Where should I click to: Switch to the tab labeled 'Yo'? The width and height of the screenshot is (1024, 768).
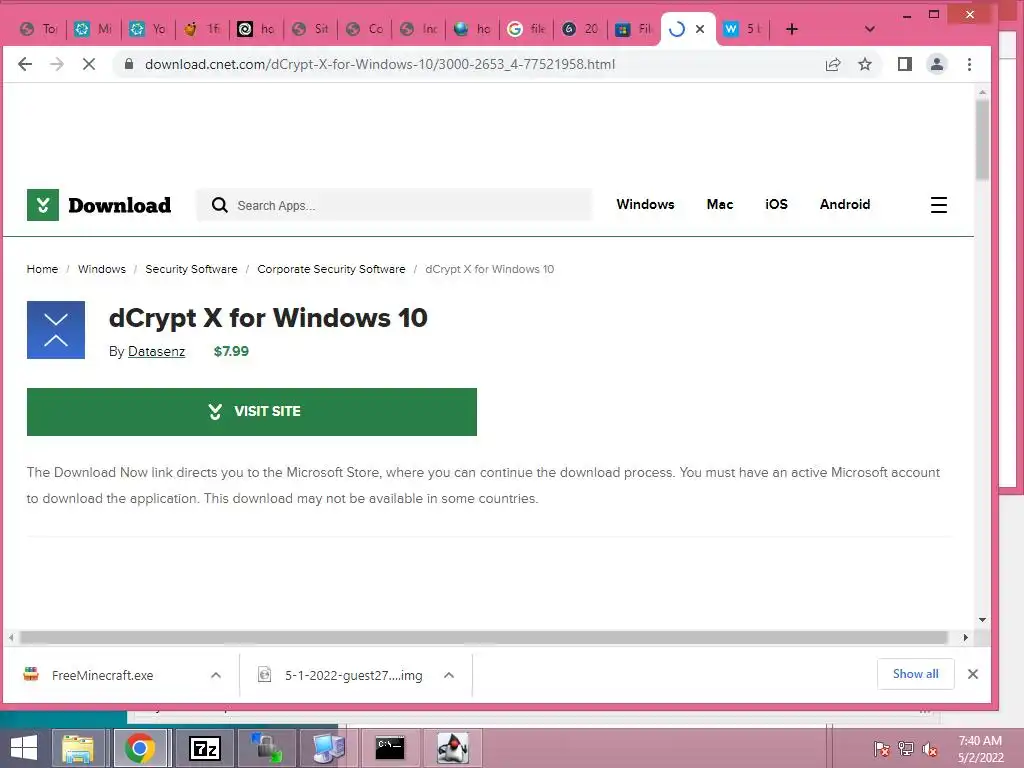click(148, 29)
